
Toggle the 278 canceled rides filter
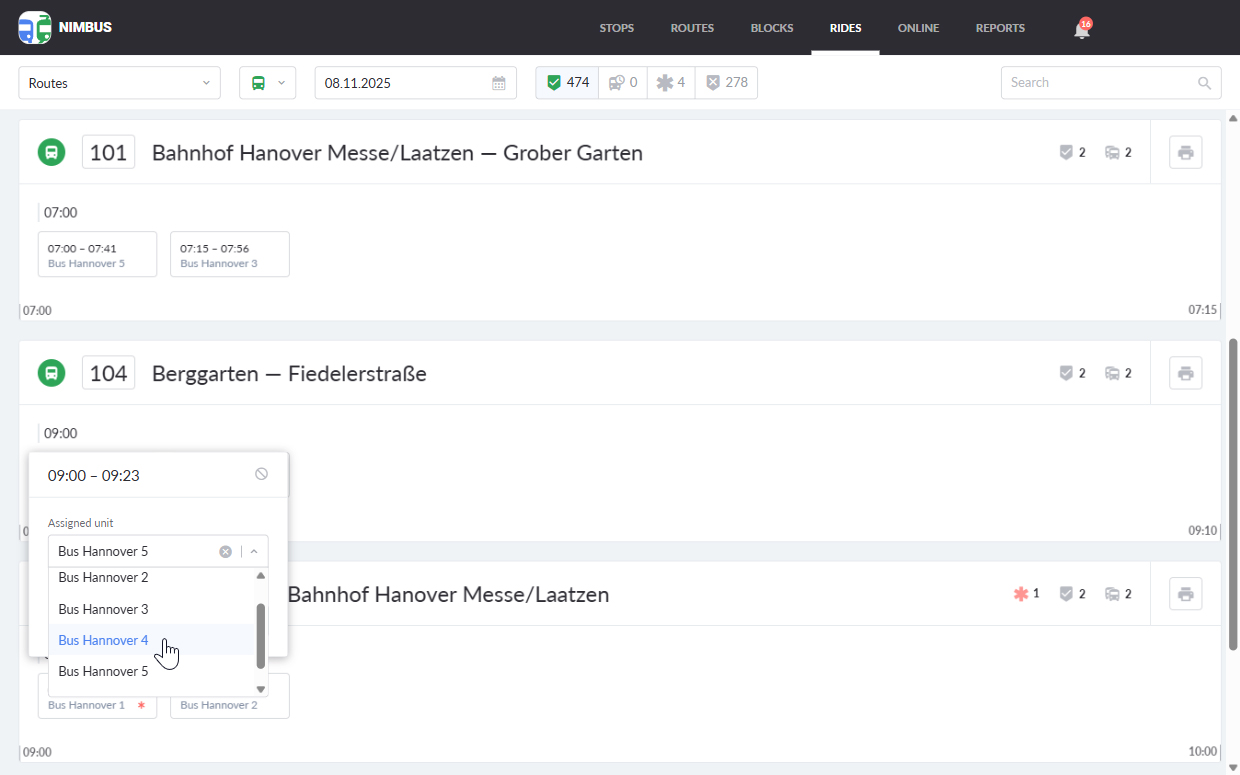click(x=727, y=83)
